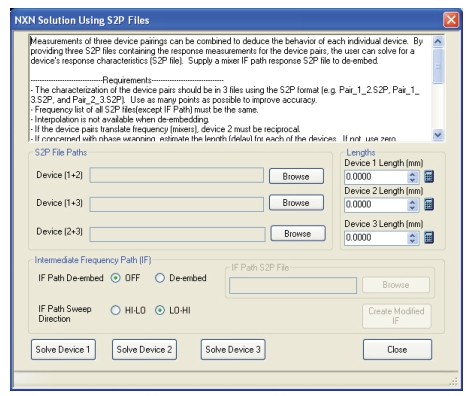Click the Device 2 Length value field
This screenshot has height=396, width=473.
click(376, 204)
